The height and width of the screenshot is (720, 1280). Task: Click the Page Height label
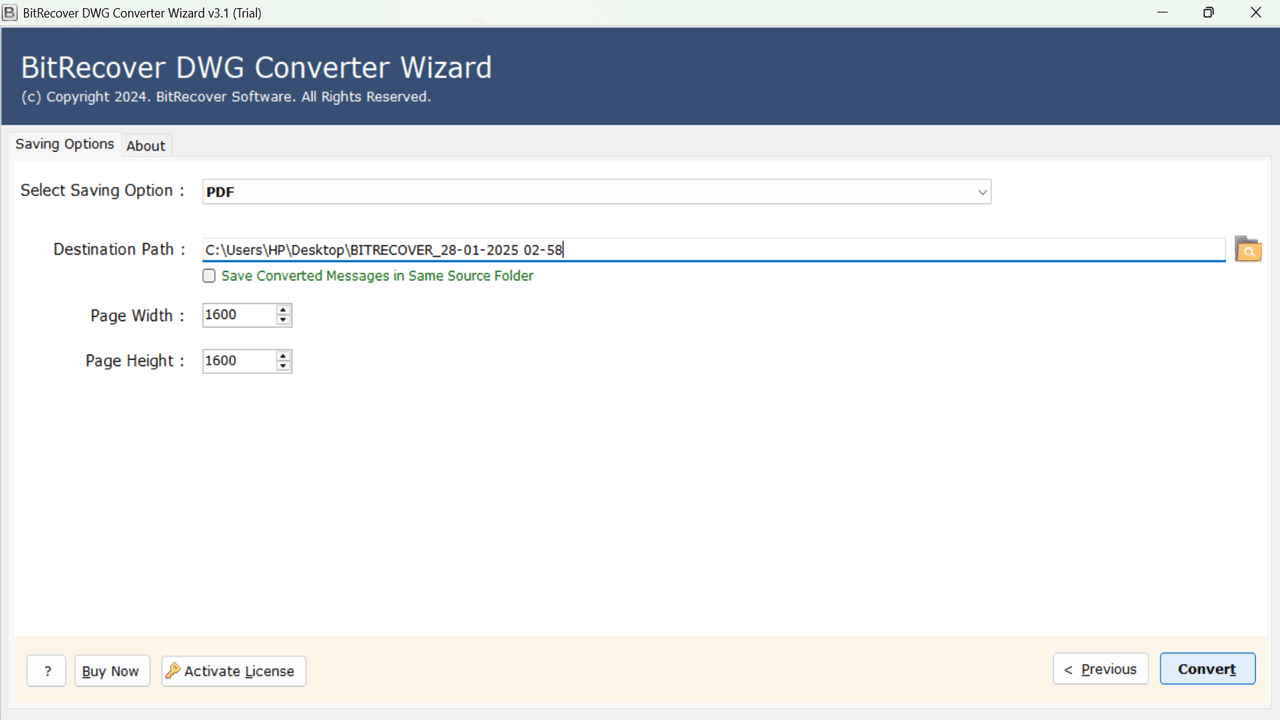point(134,360)
